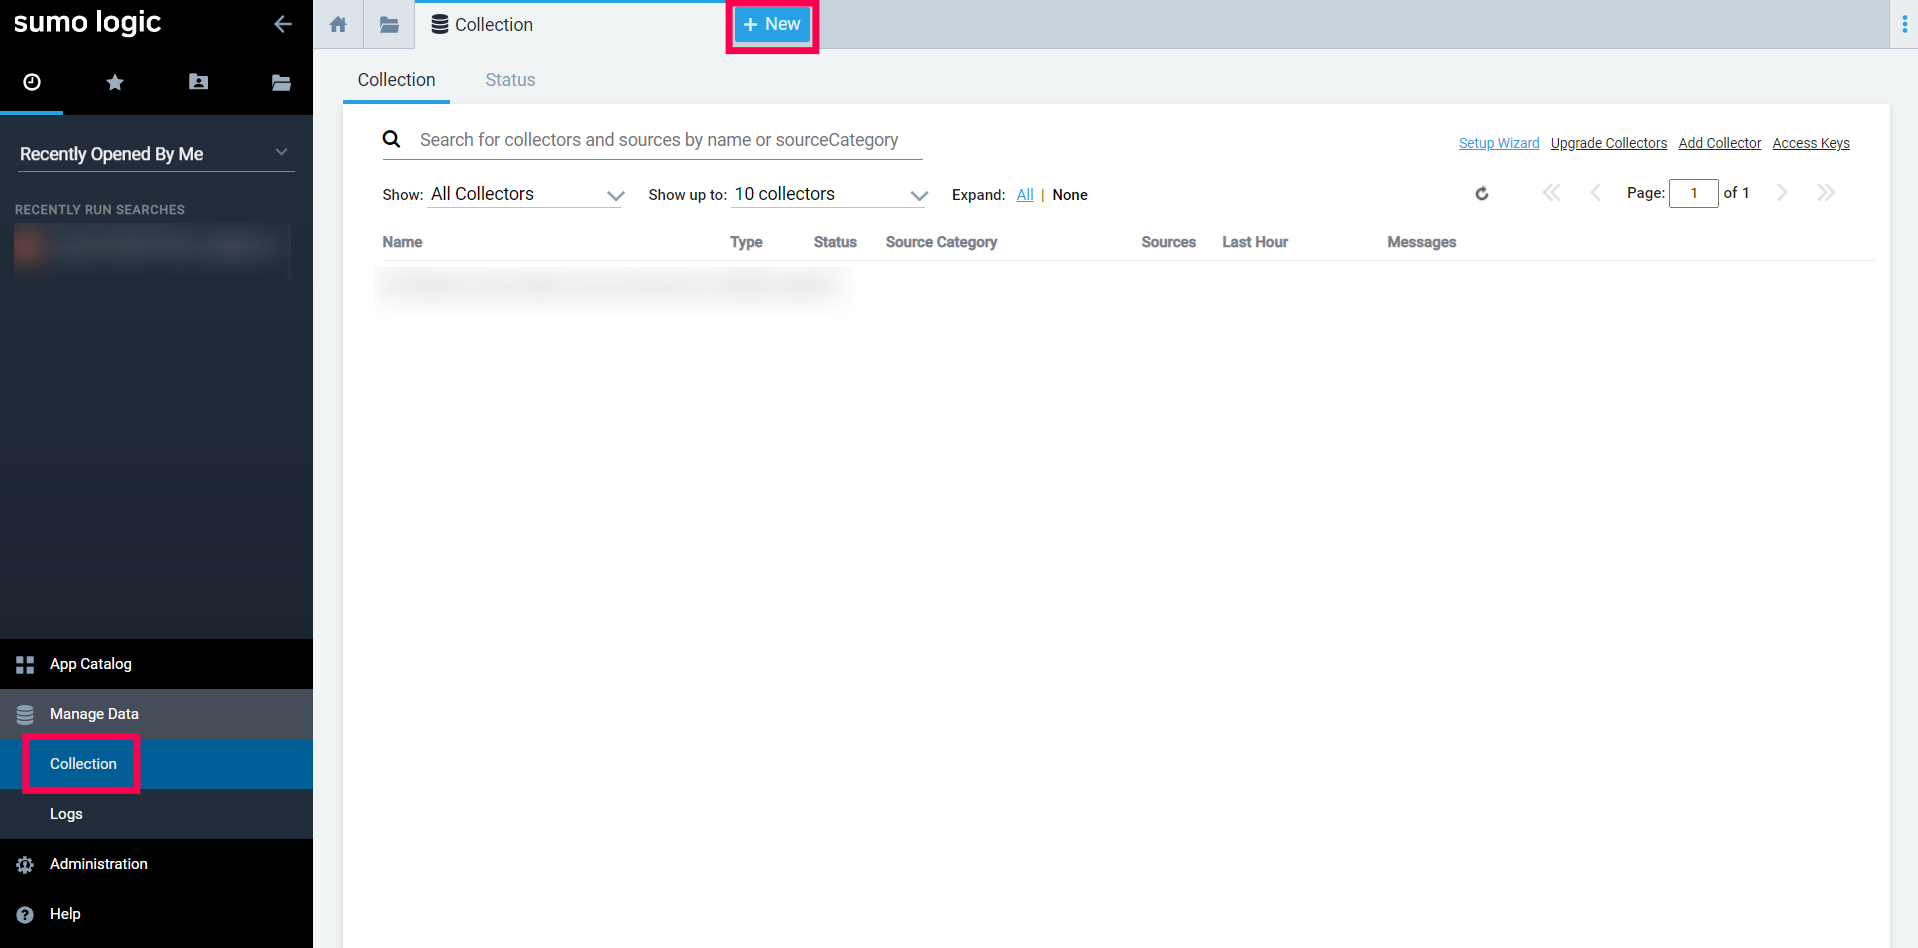Click the Sources column header

click(x=1168, y=242)
